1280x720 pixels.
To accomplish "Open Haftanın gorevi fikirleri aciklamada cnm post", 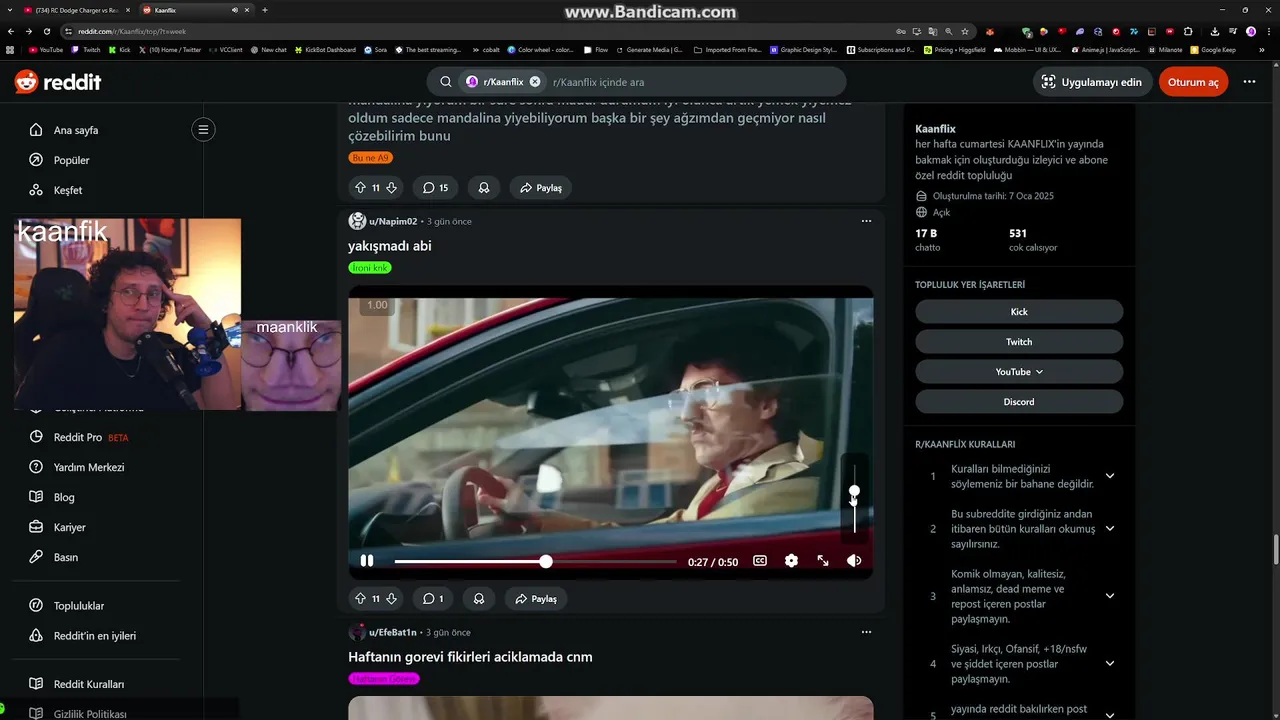I will click(470, 657).
